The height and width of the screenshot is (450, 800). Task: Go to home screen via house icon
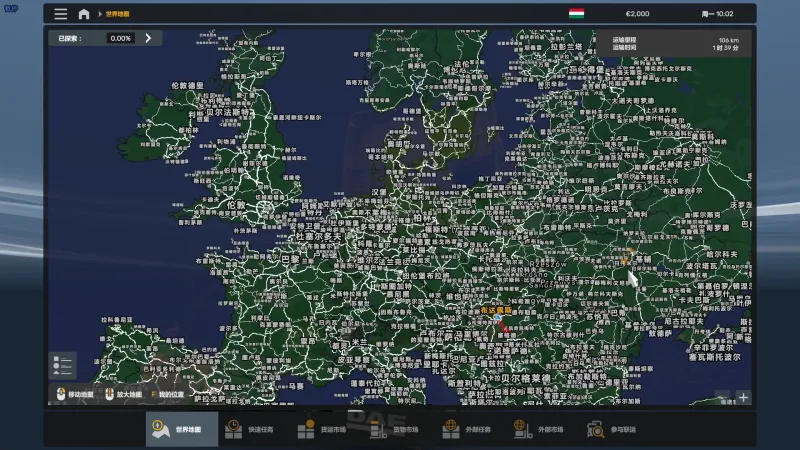84,14
